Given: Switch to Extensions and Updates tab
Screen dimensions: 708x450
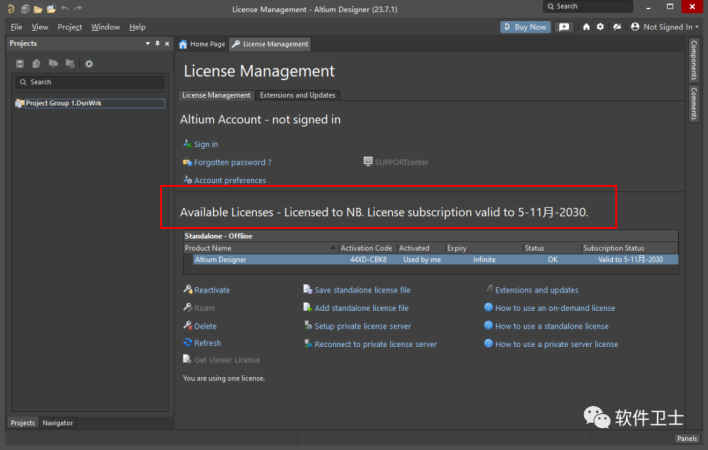Looking at the screenshot, I should point(297,95).
